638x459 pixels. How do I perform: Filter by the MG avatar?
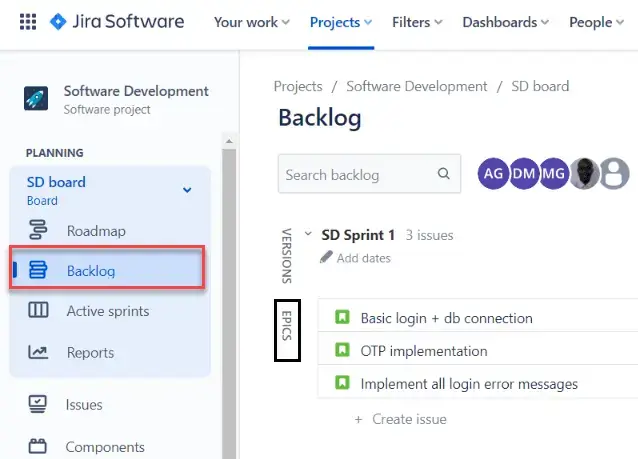tap(553, 174)
